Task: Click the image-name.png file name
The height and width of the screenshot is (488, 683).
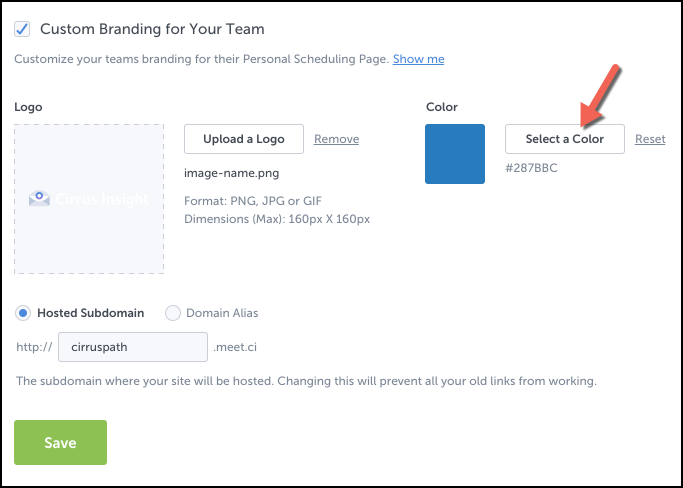Action: point(231,173)
